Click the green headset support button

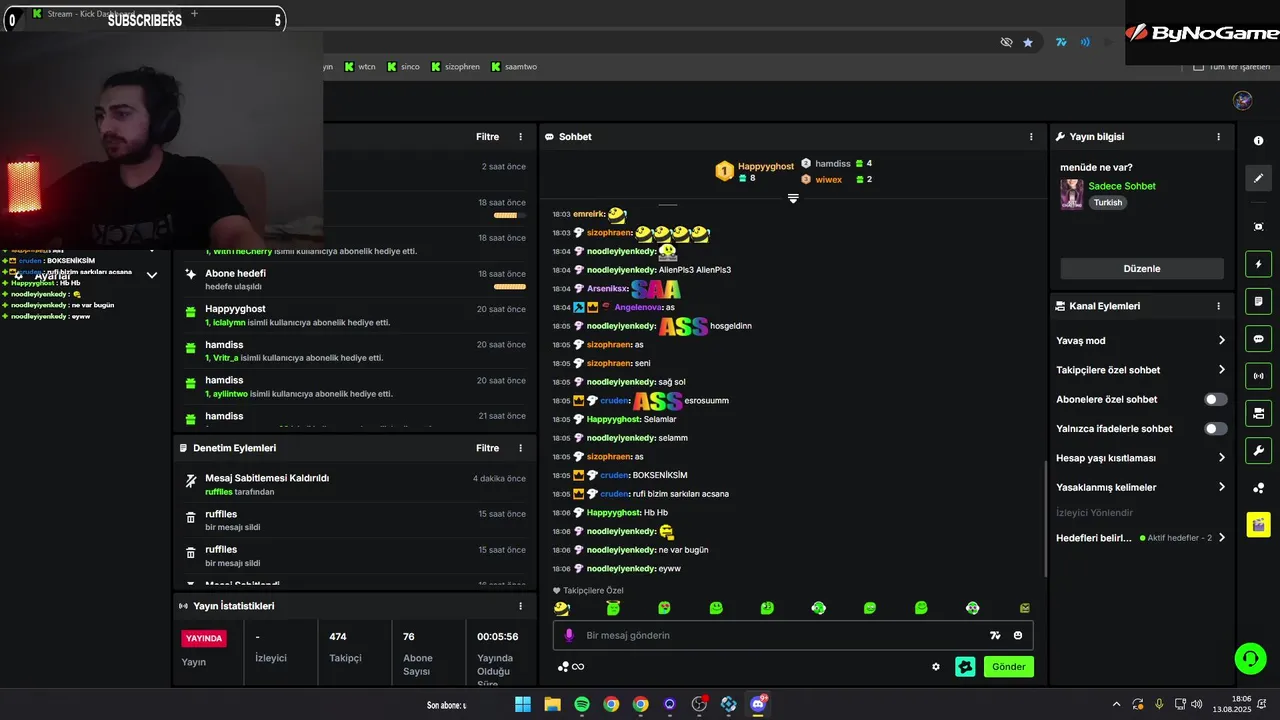1250,658
